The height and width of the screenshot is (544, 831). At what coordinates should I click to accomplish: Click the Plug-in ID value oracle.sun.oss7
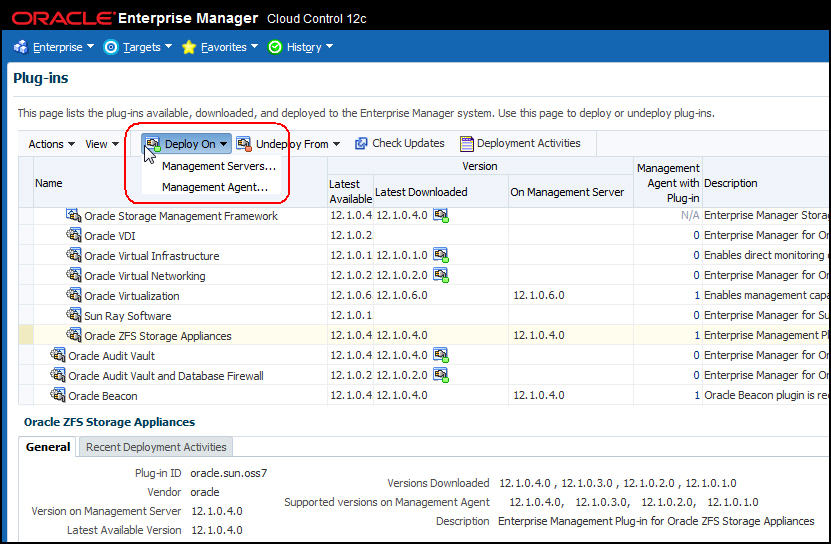click(x=228, y=473)
